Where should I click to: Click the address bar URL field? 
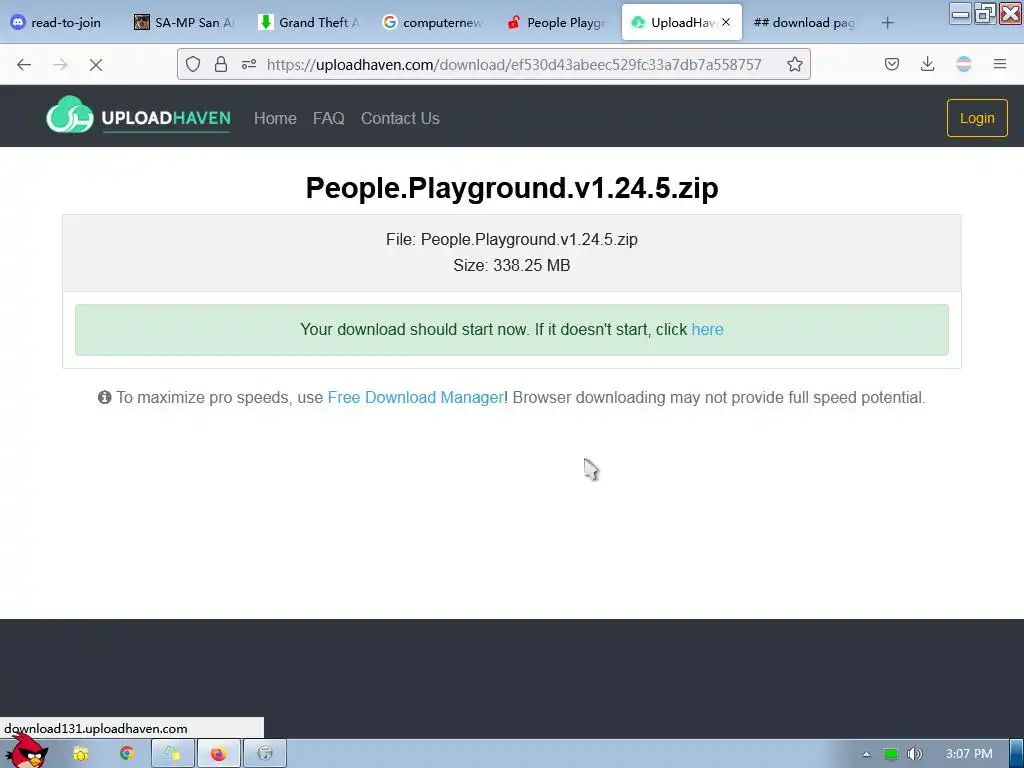click(x=514, y=65)
